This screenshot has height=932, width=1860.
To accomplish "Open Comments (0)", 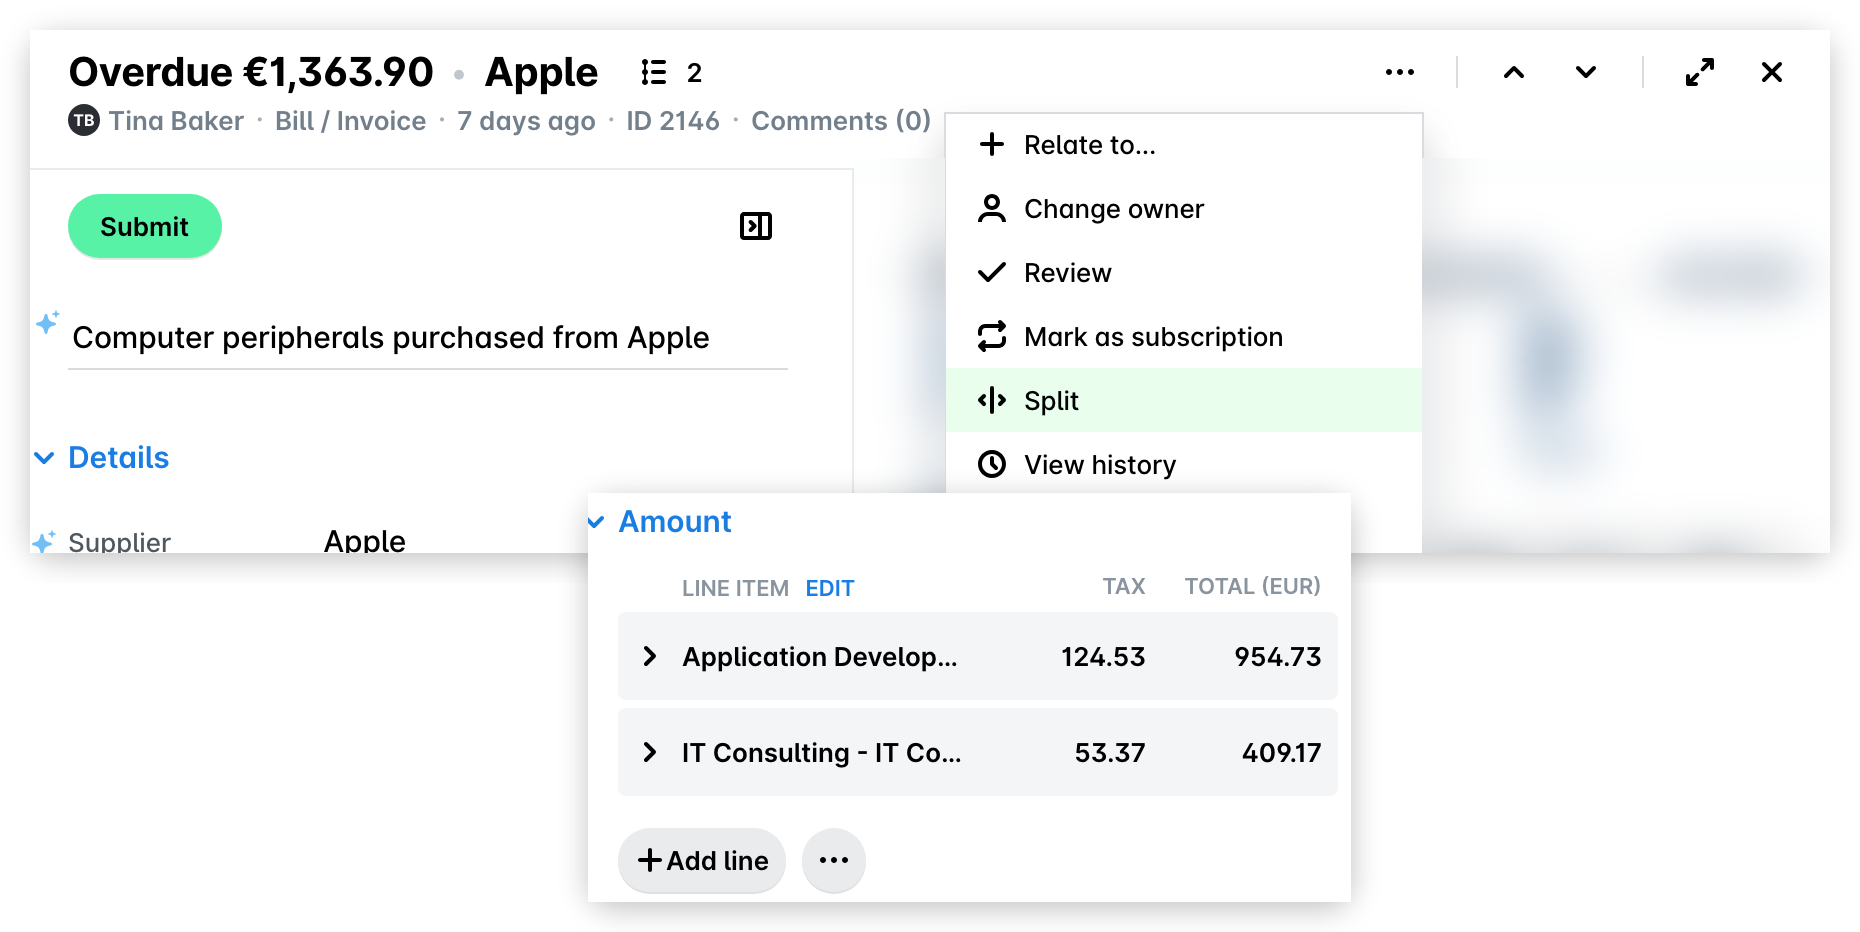I will point(841,120).
